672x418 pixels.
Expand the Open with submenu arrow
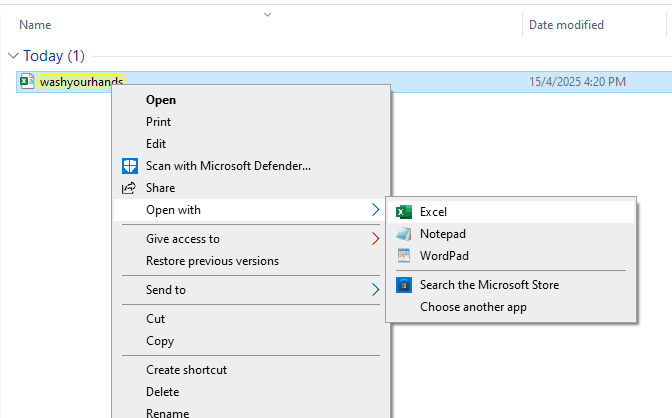pos(375,210)
